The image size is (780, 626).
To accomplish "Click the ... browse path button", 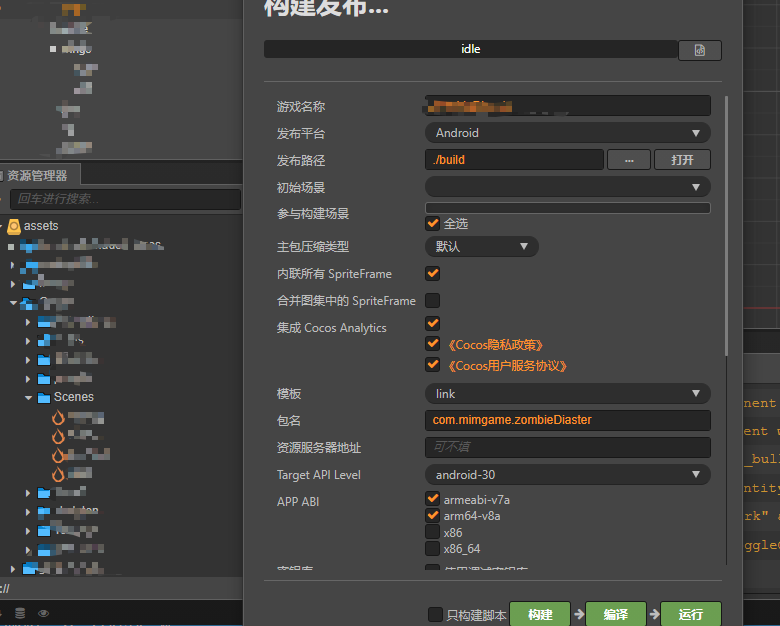I will tap(629, 160).
